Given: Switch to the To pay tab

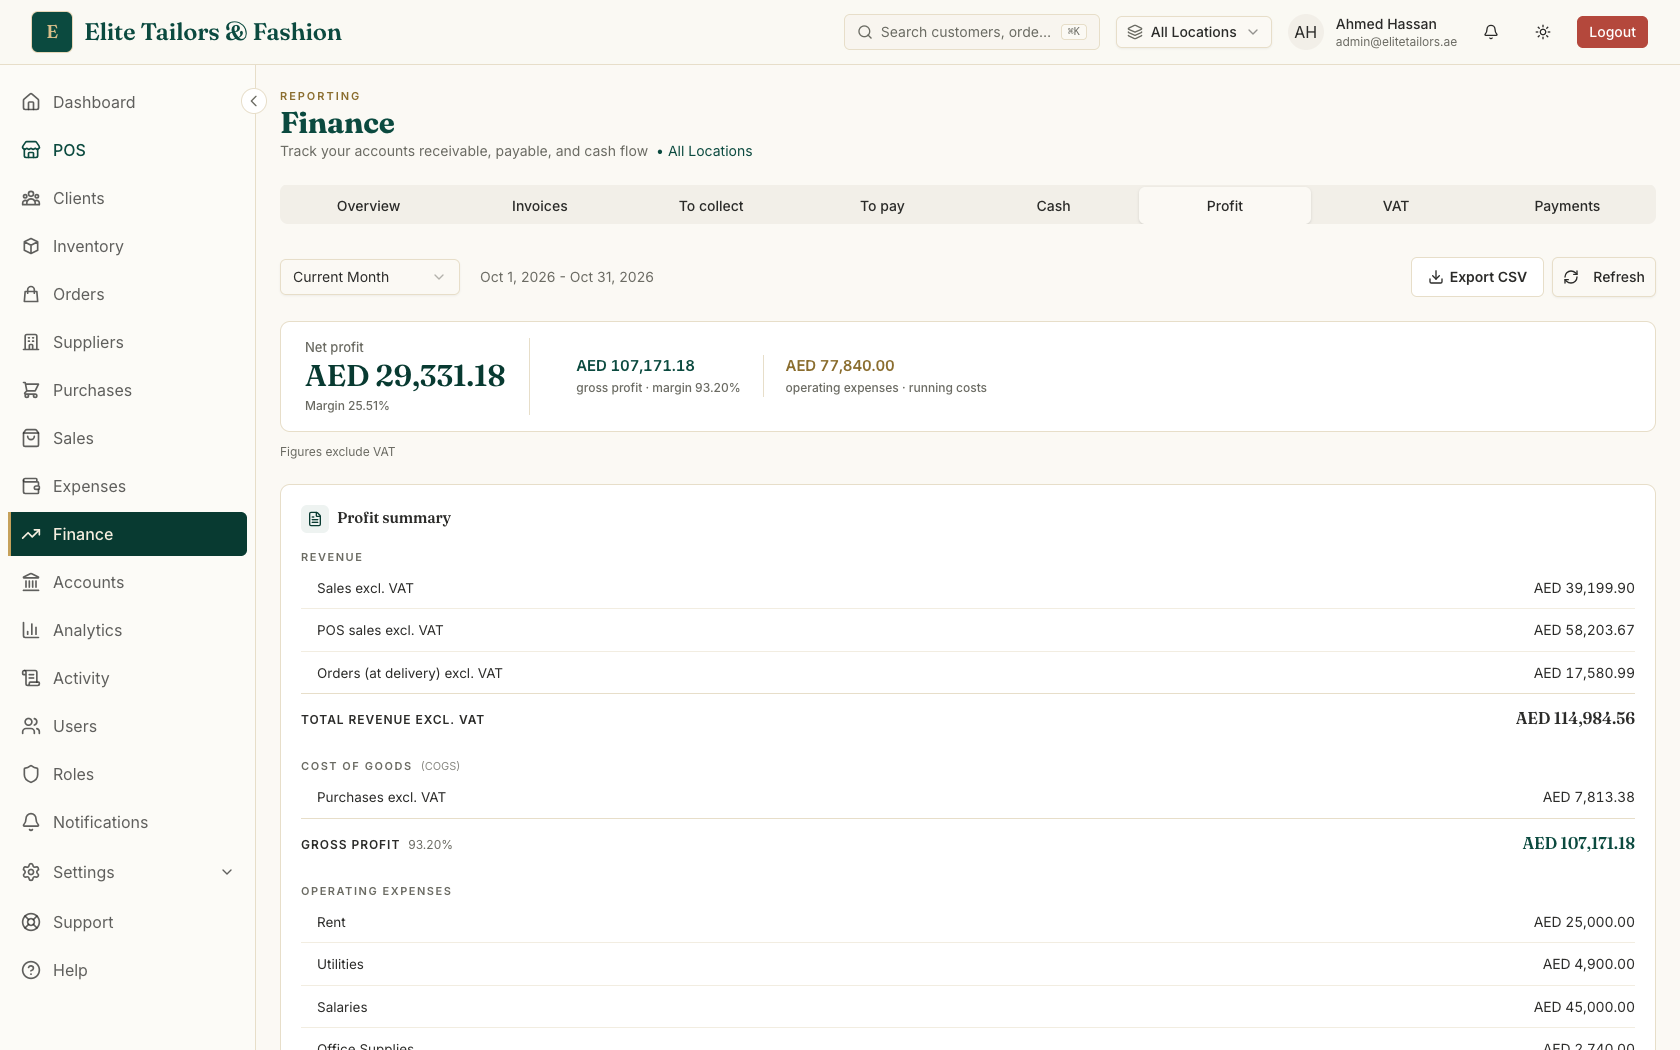Looking at the screenshot, I should [882, 206].
